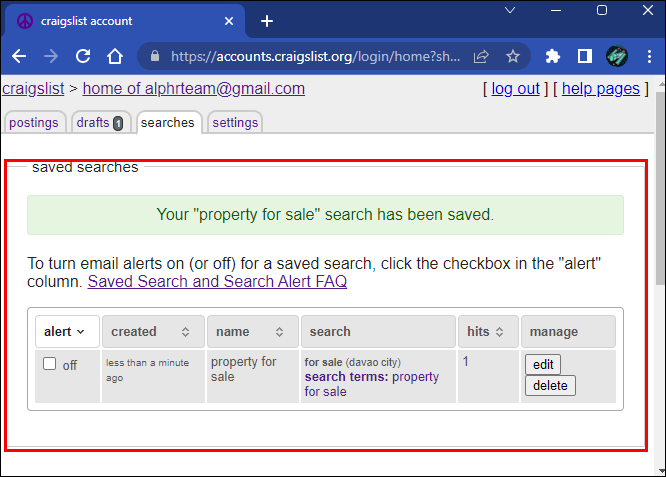The height and width of the screenshot is (477, 666).
Task: Maximize the browser window
Action: coord(602,10)
